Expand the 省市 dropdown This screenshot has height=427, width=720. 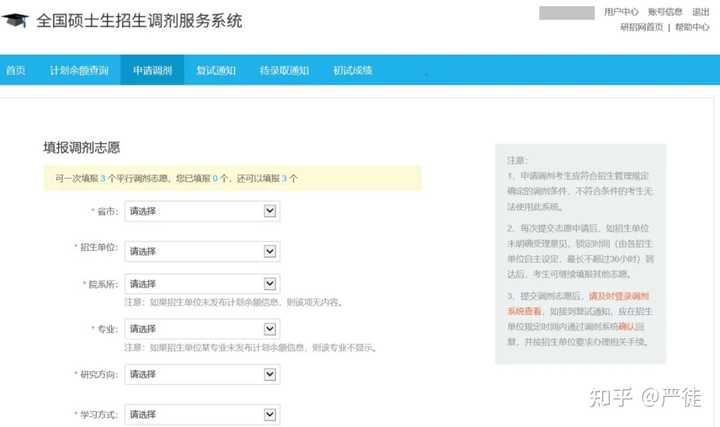click(202, 211)
